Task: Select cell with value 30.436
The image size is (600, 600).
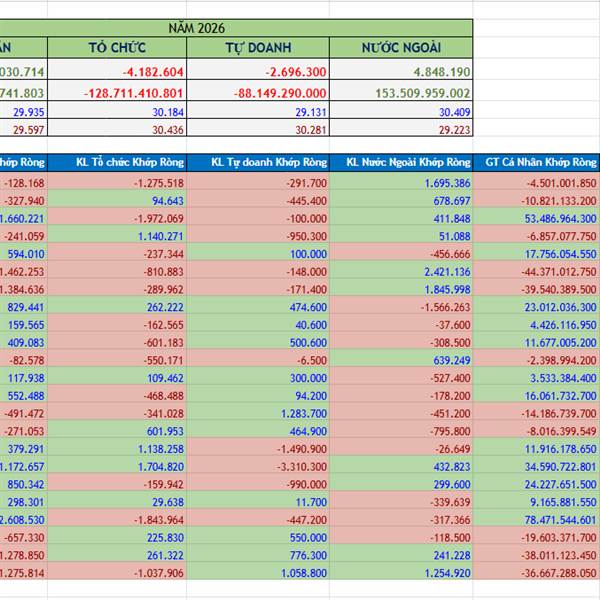Action: pos(117,128)
